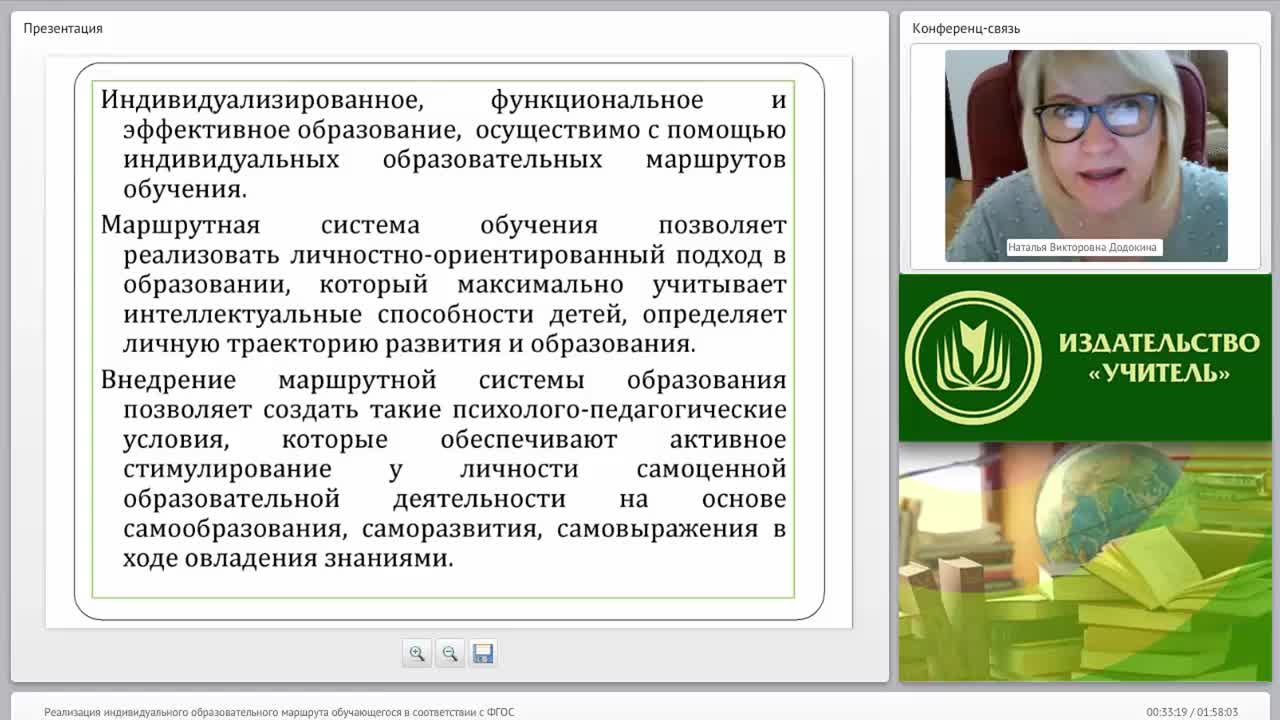
Task: Click the Издательство «Учитель» logo banner
Action: pos(1085,358)
